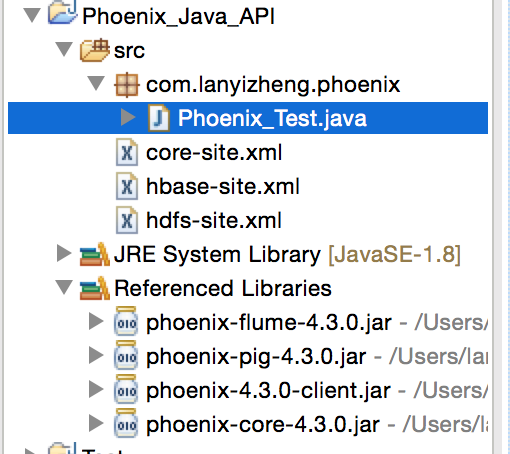Expand the phoenix-flume-4.3.0.jar node

click(96, 321)
